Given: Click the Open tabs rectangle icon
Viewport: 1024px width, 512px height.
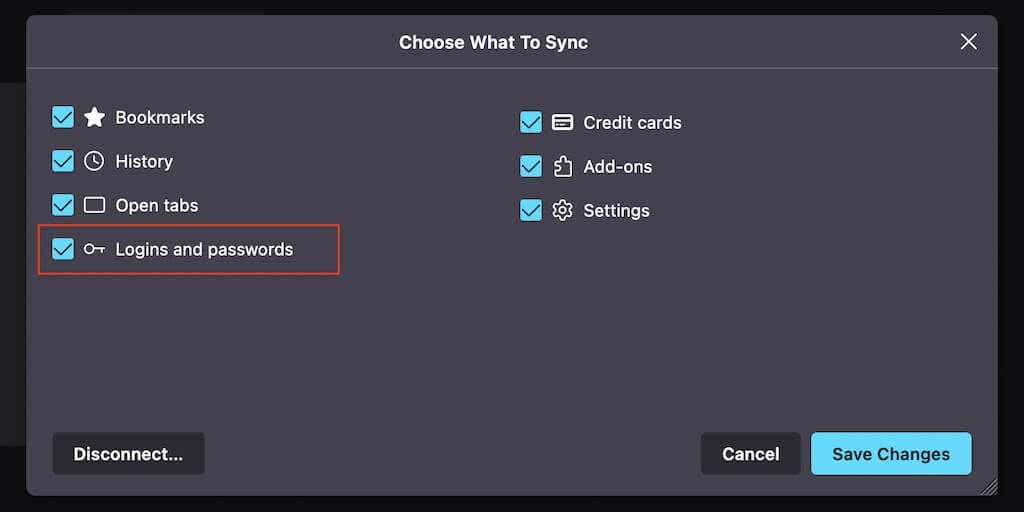Looking at the screenshot, I should [94, 205].
